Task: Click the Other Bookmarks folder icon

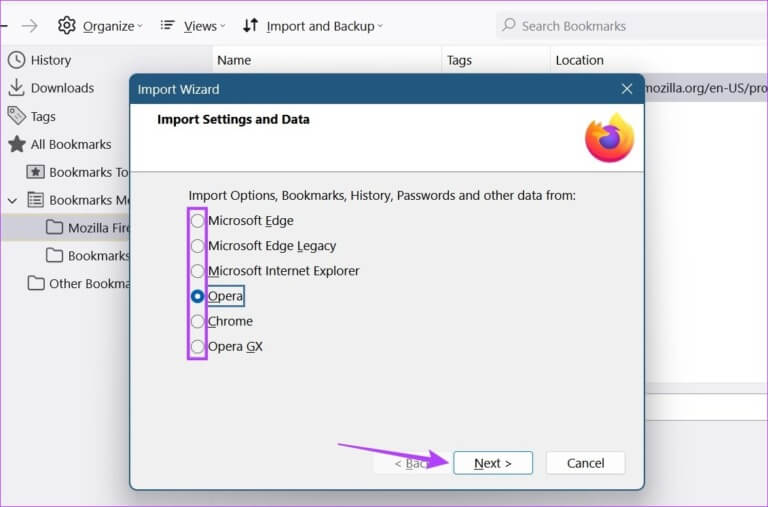Action: pyautogui.click(x=36, y=283)
